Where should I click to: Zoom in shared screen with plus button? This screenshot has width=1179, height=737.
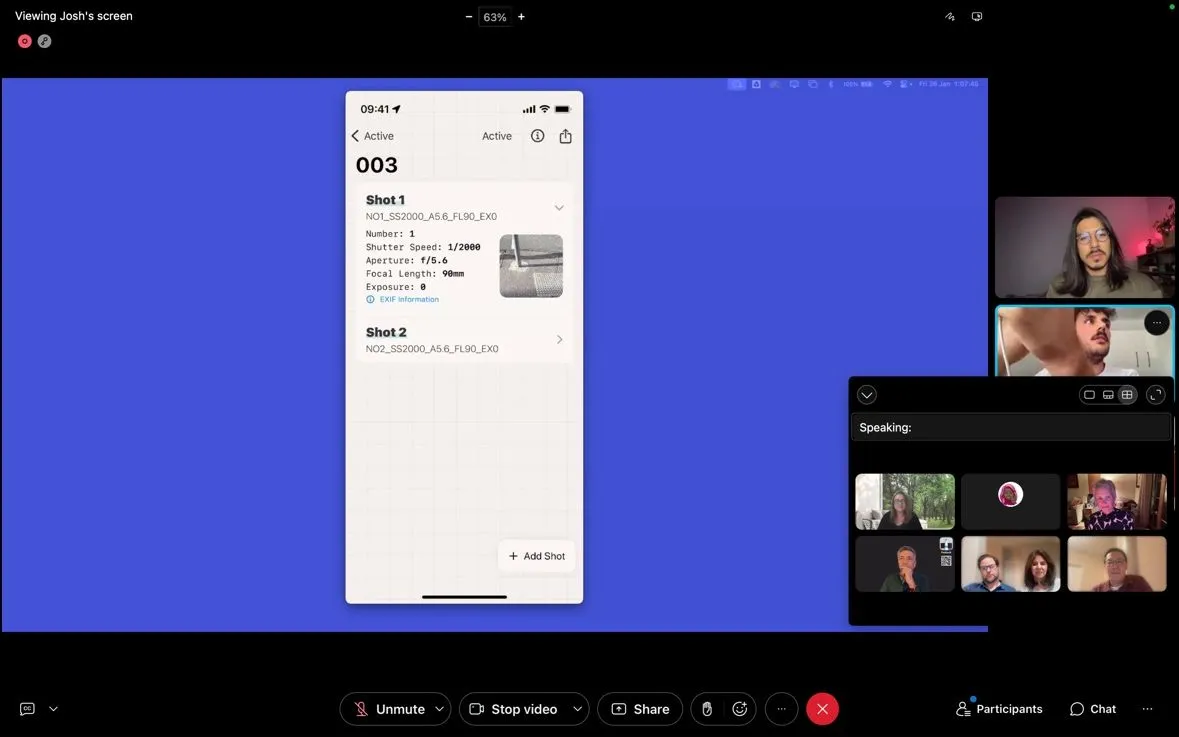[x=521, y=17]
